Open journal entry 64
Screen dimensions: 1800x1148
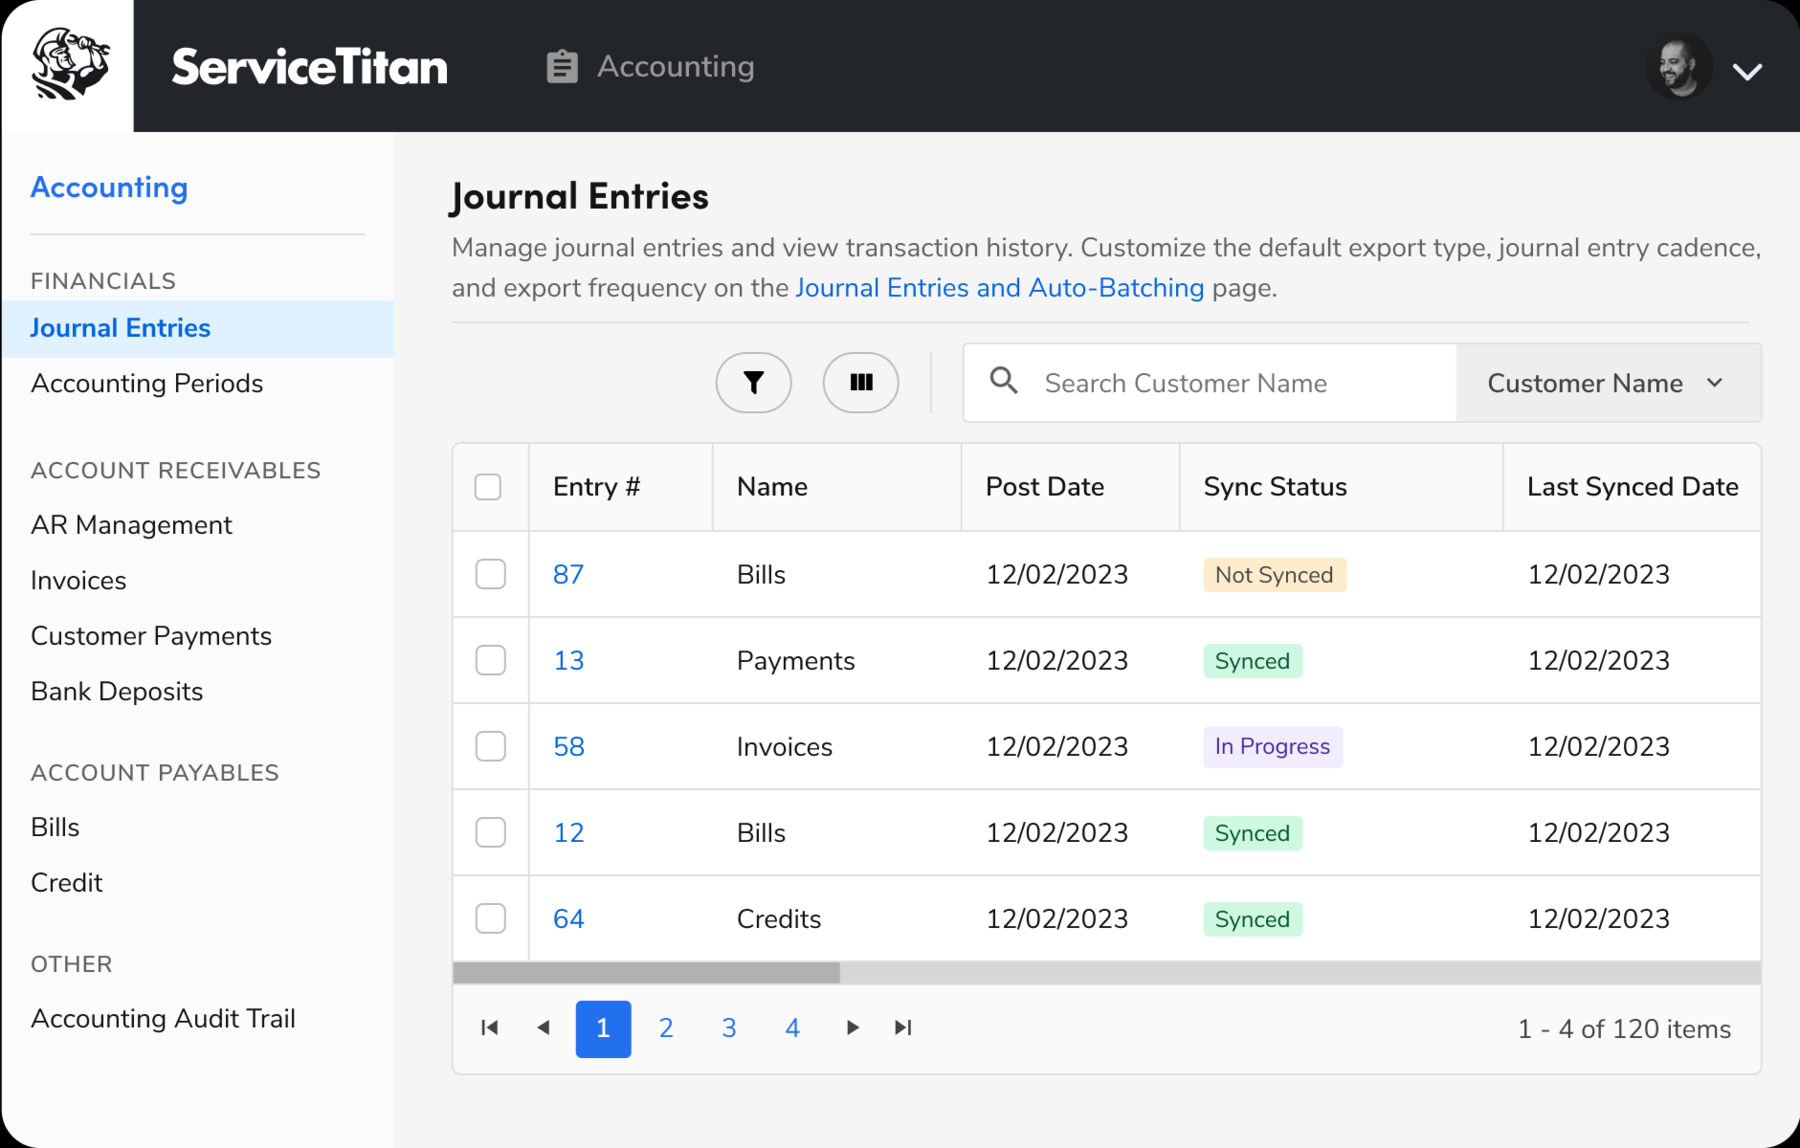tap(568, 919)
